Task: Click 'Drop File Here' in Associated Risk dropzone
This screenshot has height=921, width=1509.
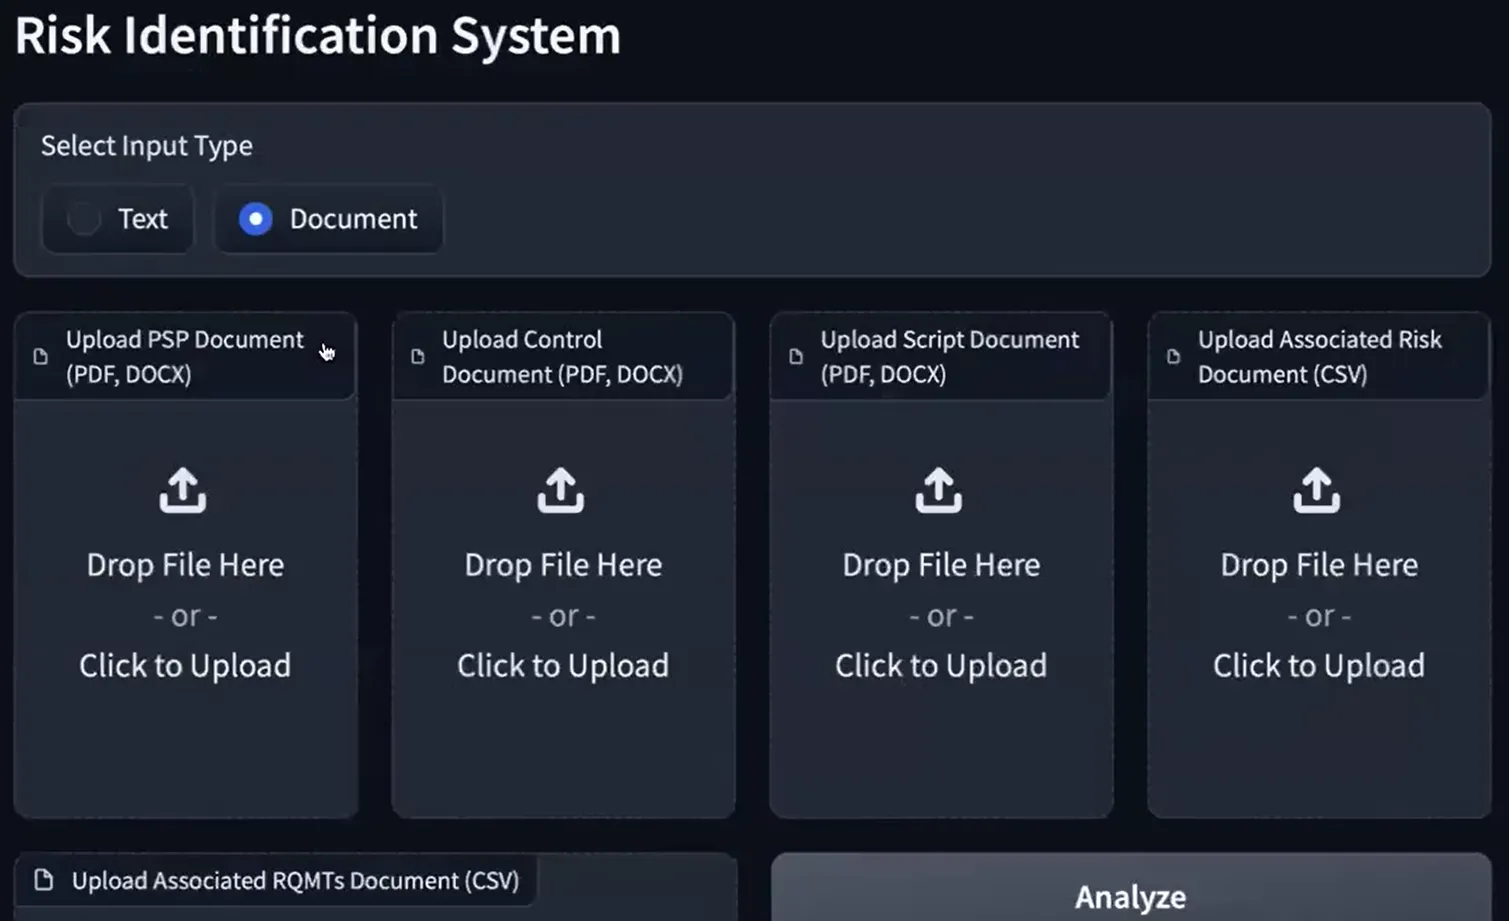Action: [x=1319, y=565]
